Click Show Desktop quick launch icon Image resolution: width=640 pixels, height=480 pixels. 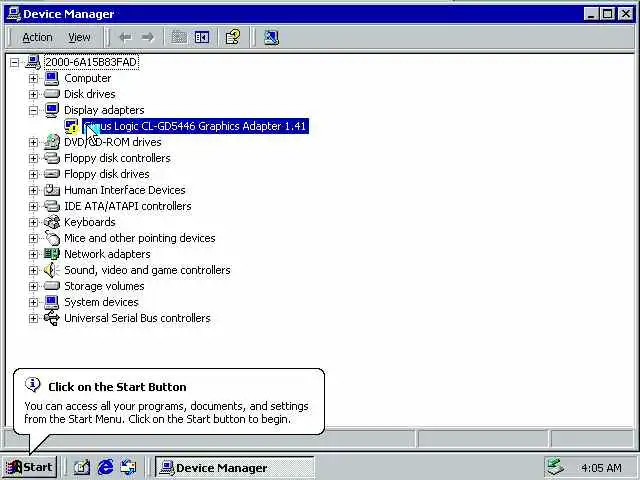[x=82, y=467]
